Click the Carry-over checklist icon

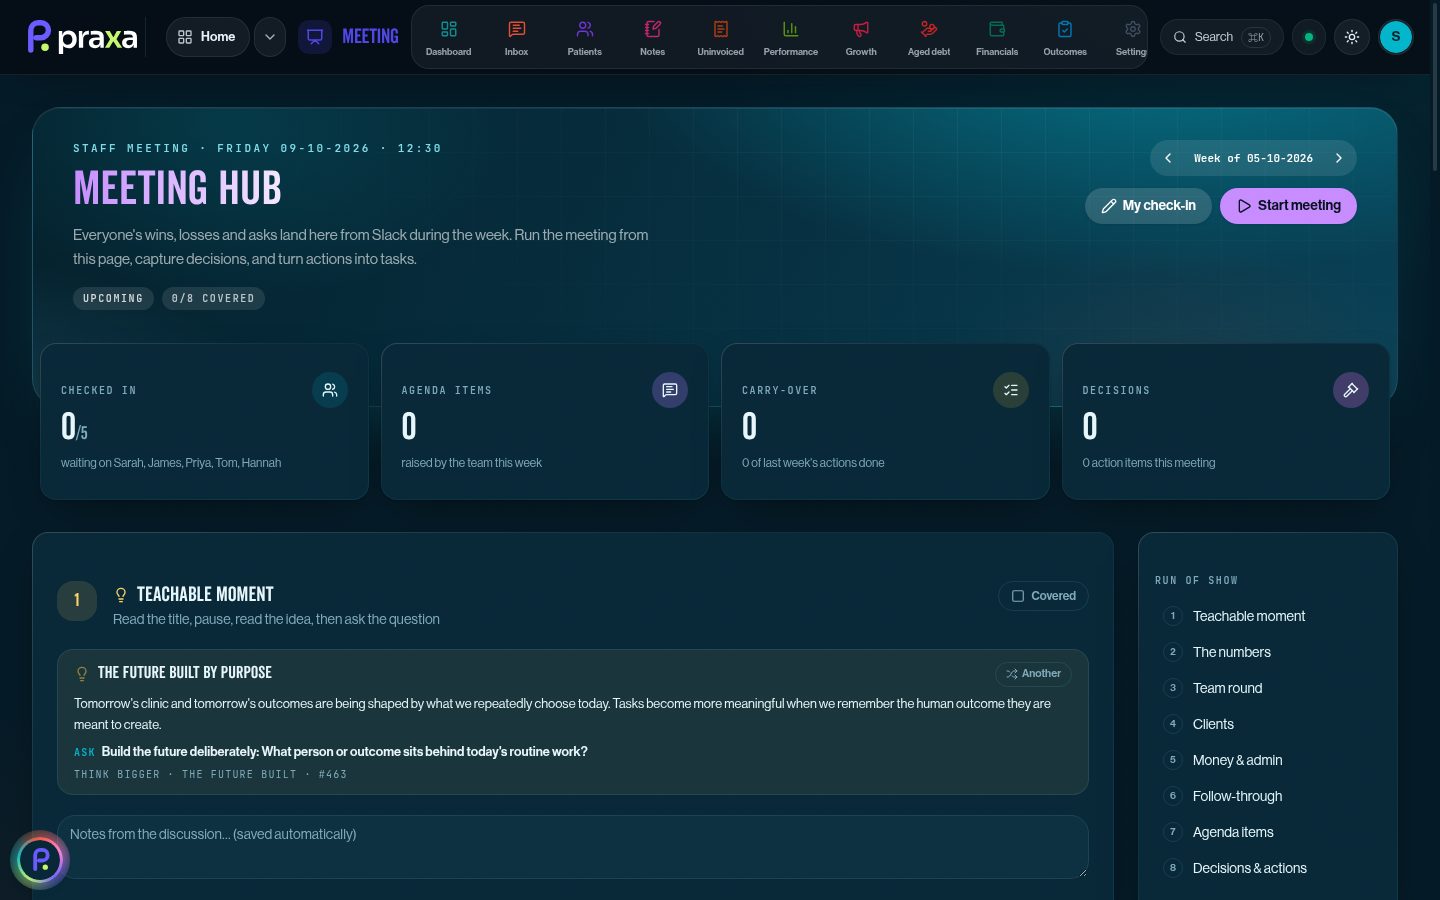(1011, 390)
